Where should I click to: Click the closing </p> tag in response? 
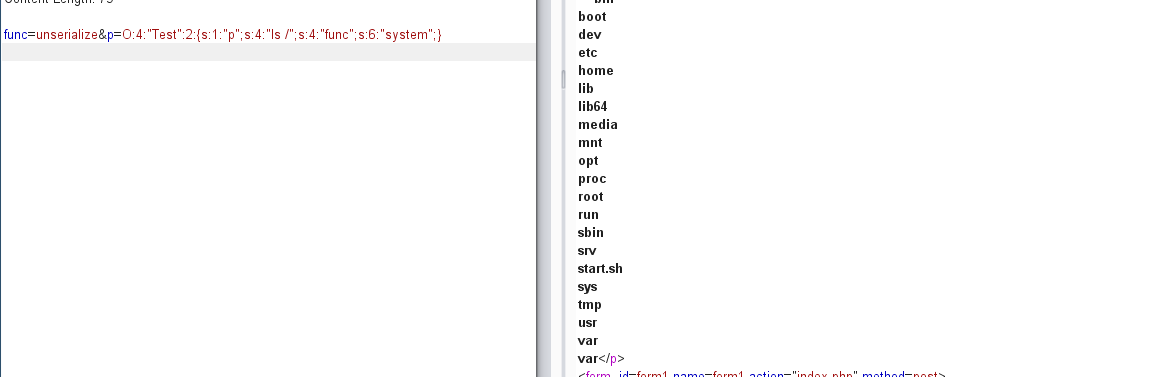tap(611, 359)
